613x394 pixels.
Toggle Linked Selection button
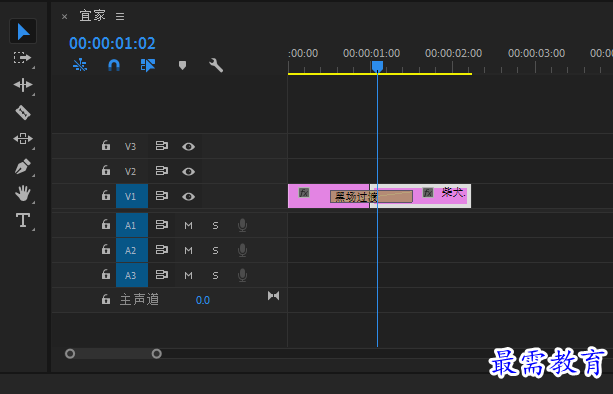point(148,65)
